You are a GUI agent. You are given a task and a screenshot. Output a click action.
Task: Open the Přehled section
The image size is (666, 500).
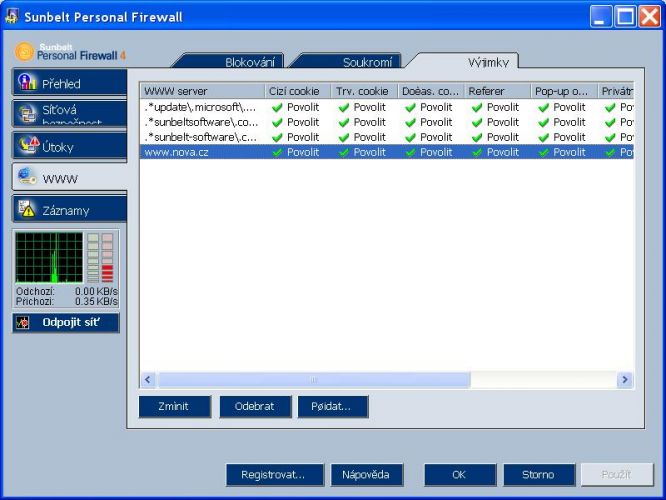coord(70,83)
